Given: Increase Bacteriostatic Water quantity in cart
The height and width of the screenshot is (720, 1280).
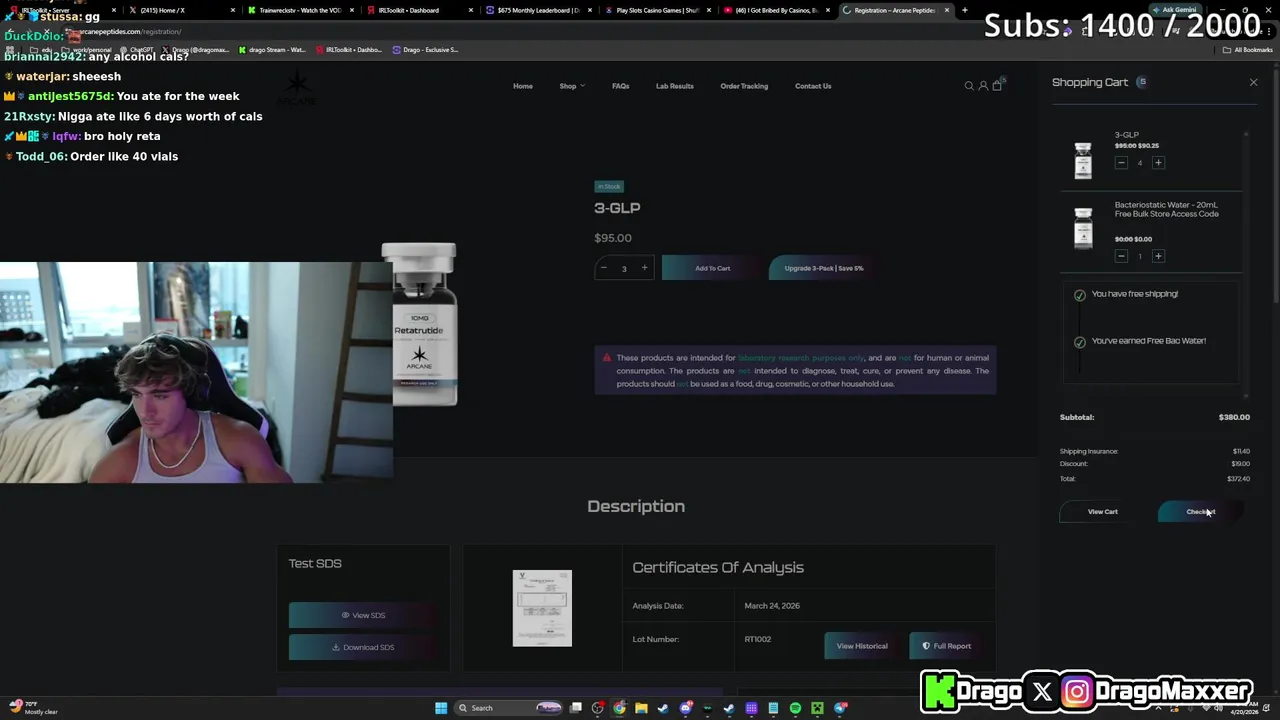Looking at the screenshot, I should point(1158,256).
